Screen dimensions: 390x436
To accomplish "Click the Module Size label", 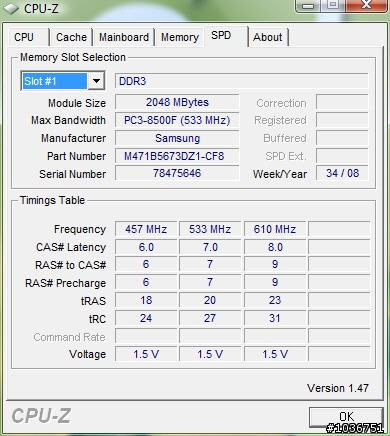I will click(x=77, y=103).
